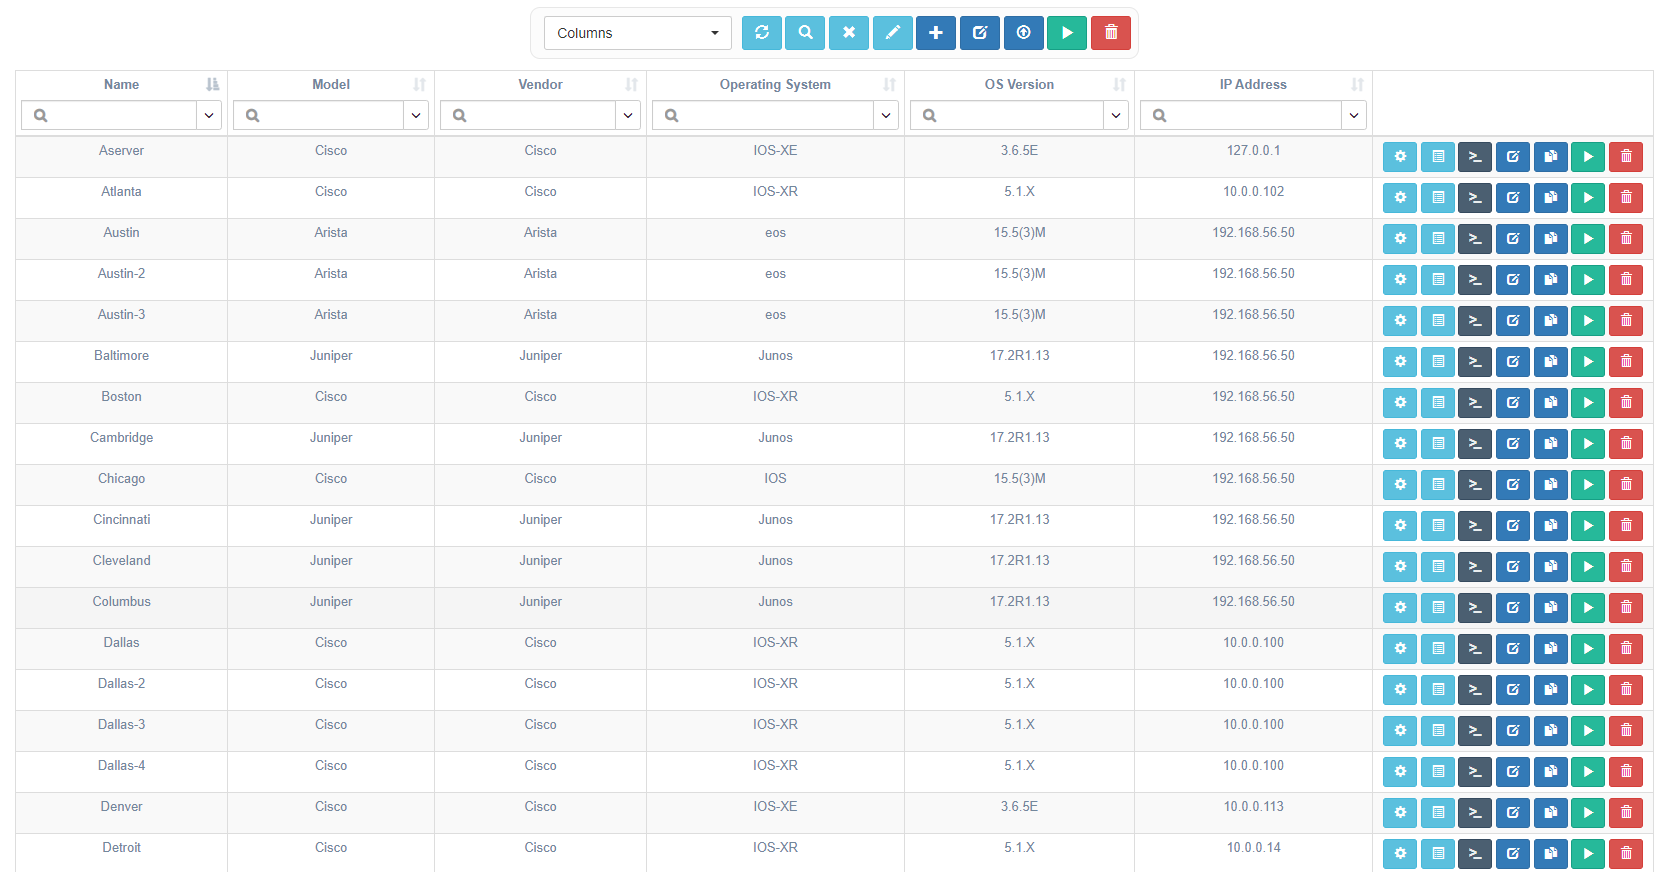Clear search with top toolbar X icon
This screenshot has width=1667, height=872.
(849, 33)
